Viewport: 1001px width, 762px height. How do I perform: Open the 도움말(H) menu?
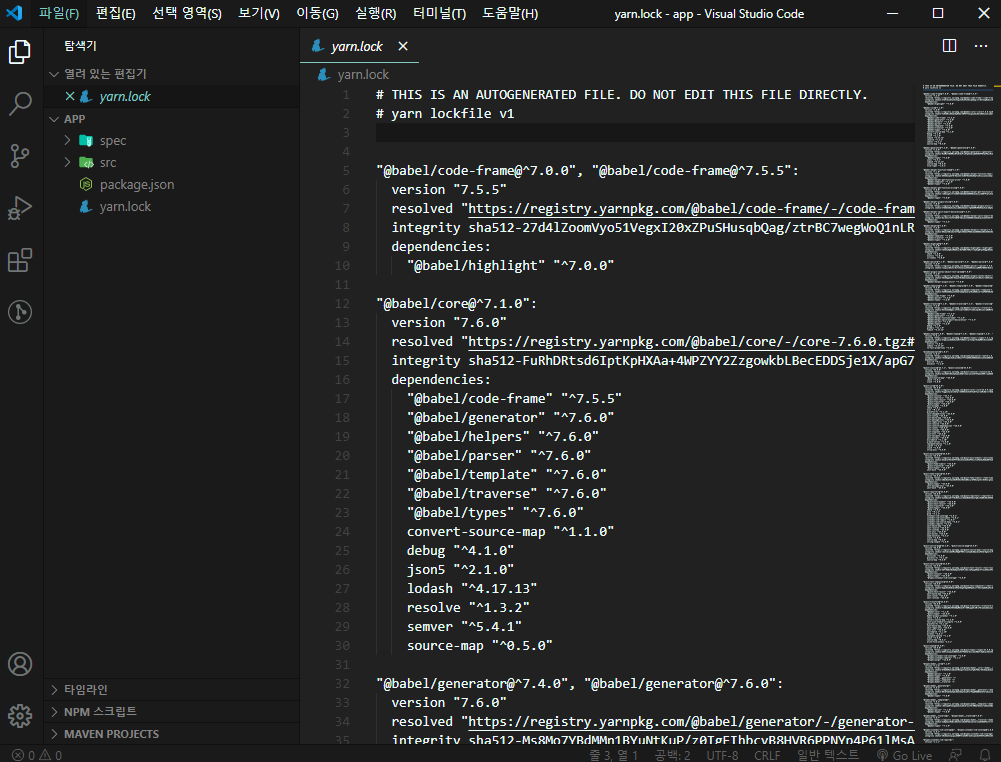click(509, 13)
